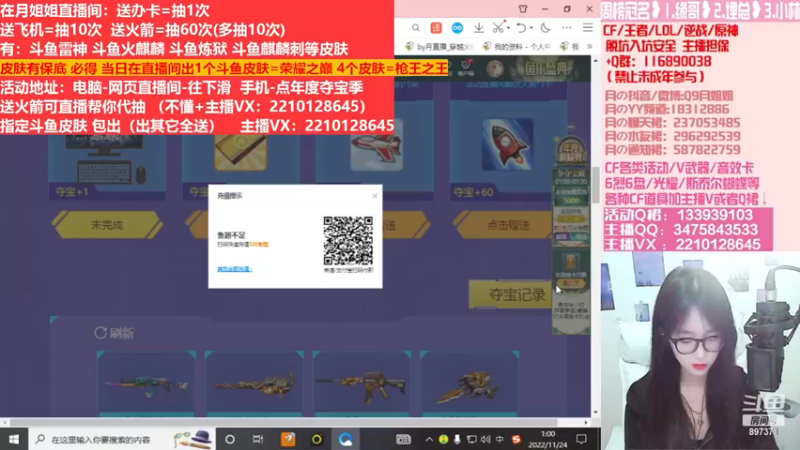Open the yellow ring app on taskbar
This screenshot has height=450, width=800.
pyautogui.click(x=317, y=439)
